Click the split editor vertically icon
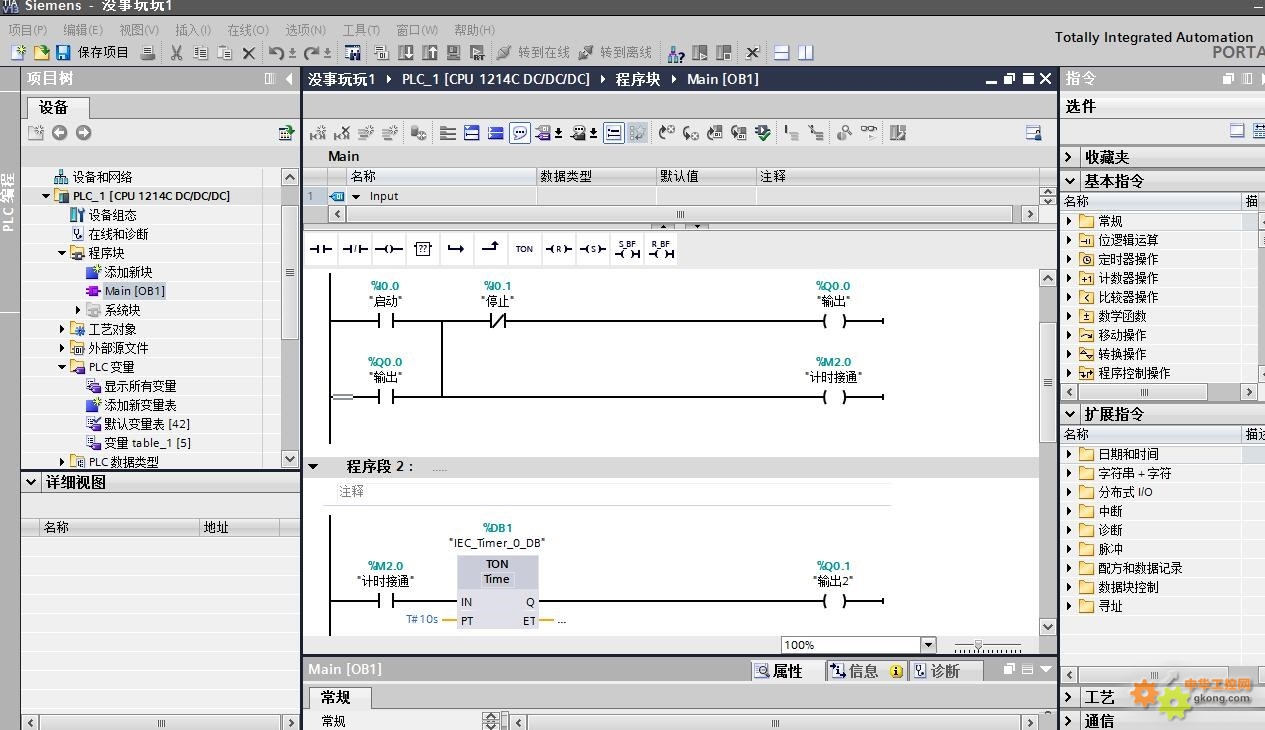 [806, 53]
